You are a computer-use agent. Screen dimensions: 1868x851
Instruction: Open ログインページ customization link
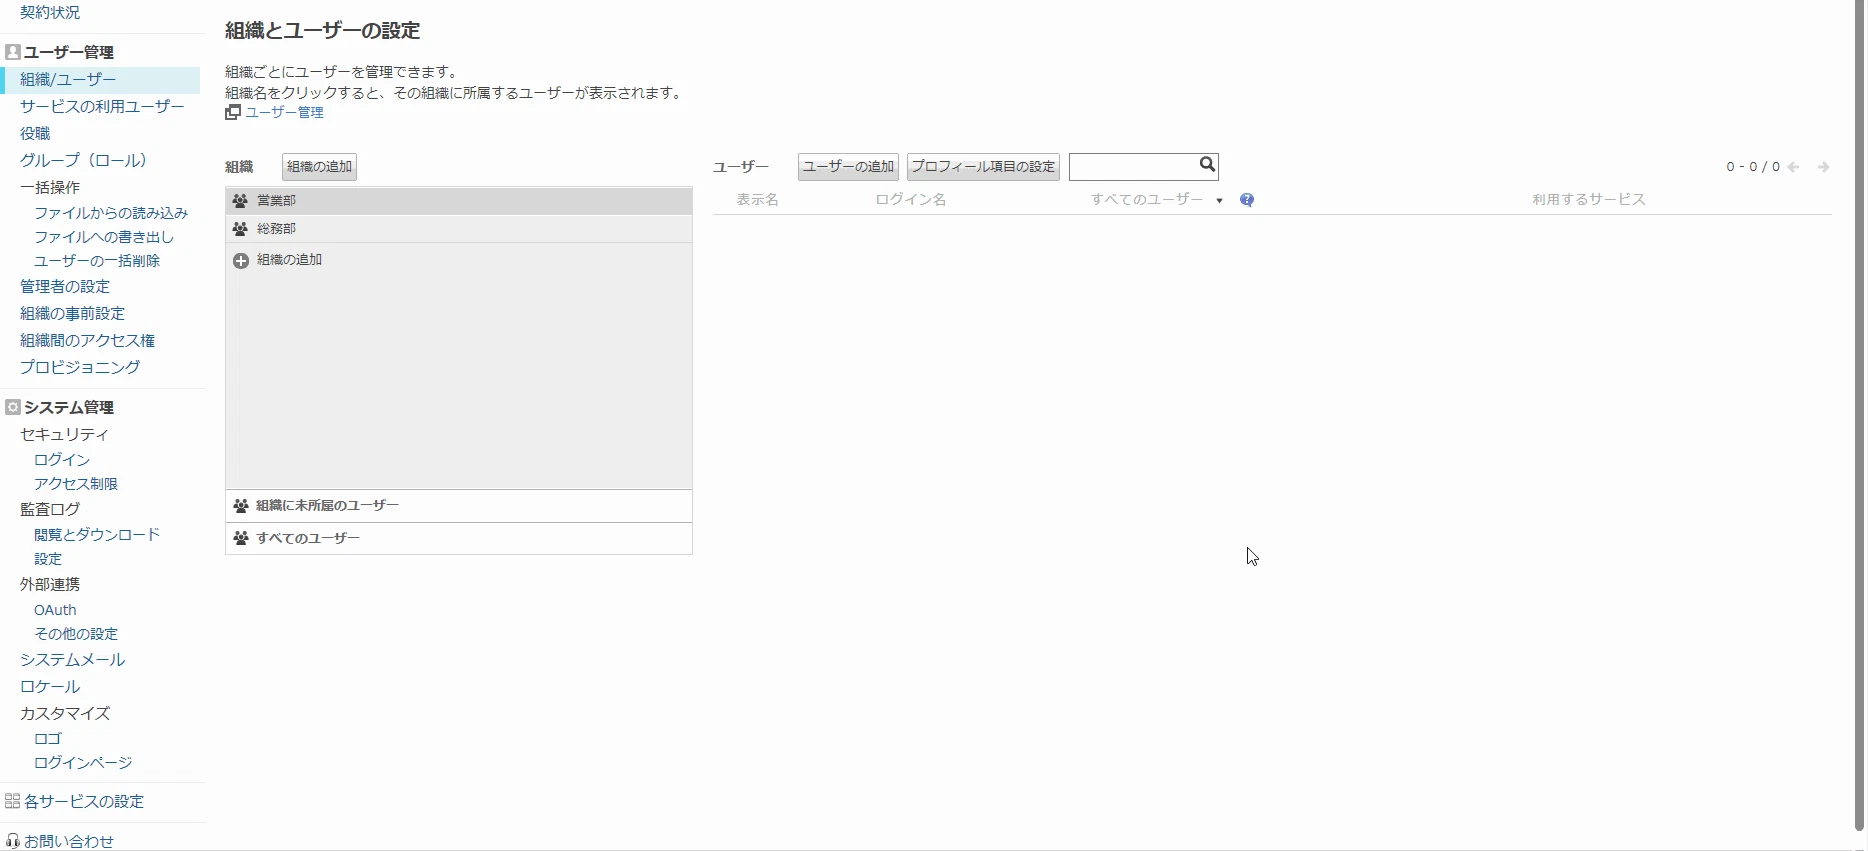click(x=83, y=763)
